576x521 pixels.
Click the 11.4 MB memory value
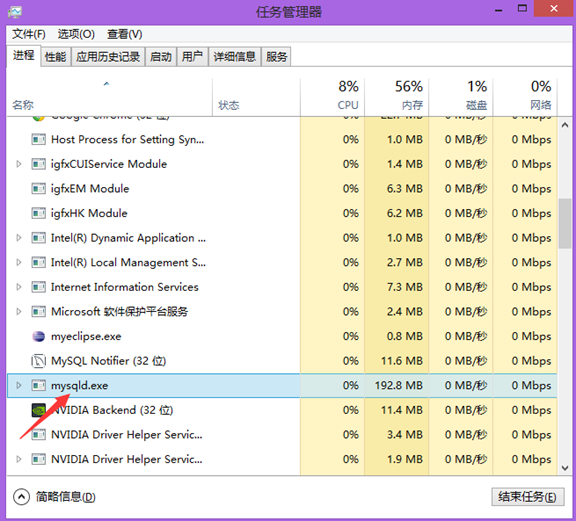click(x=402, y=410)
